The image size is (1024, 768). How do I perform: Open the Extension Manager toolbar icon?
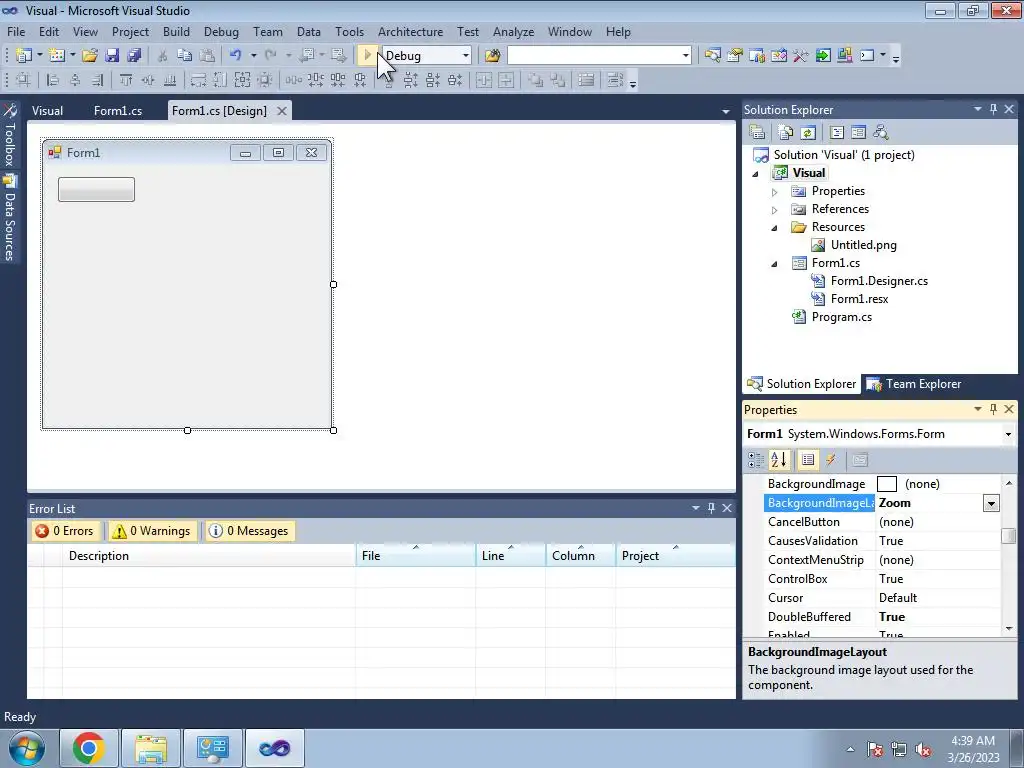click(844, 56)
